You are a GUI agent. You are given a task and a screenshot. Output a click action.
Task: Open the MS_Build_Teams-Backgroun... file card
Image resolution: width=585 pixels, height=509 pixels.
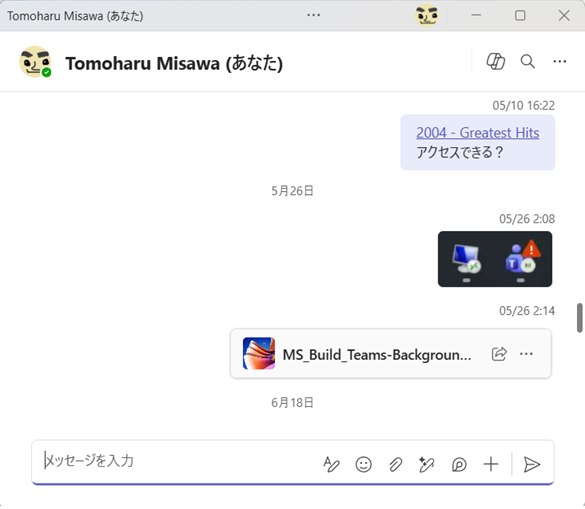point(391,353)
